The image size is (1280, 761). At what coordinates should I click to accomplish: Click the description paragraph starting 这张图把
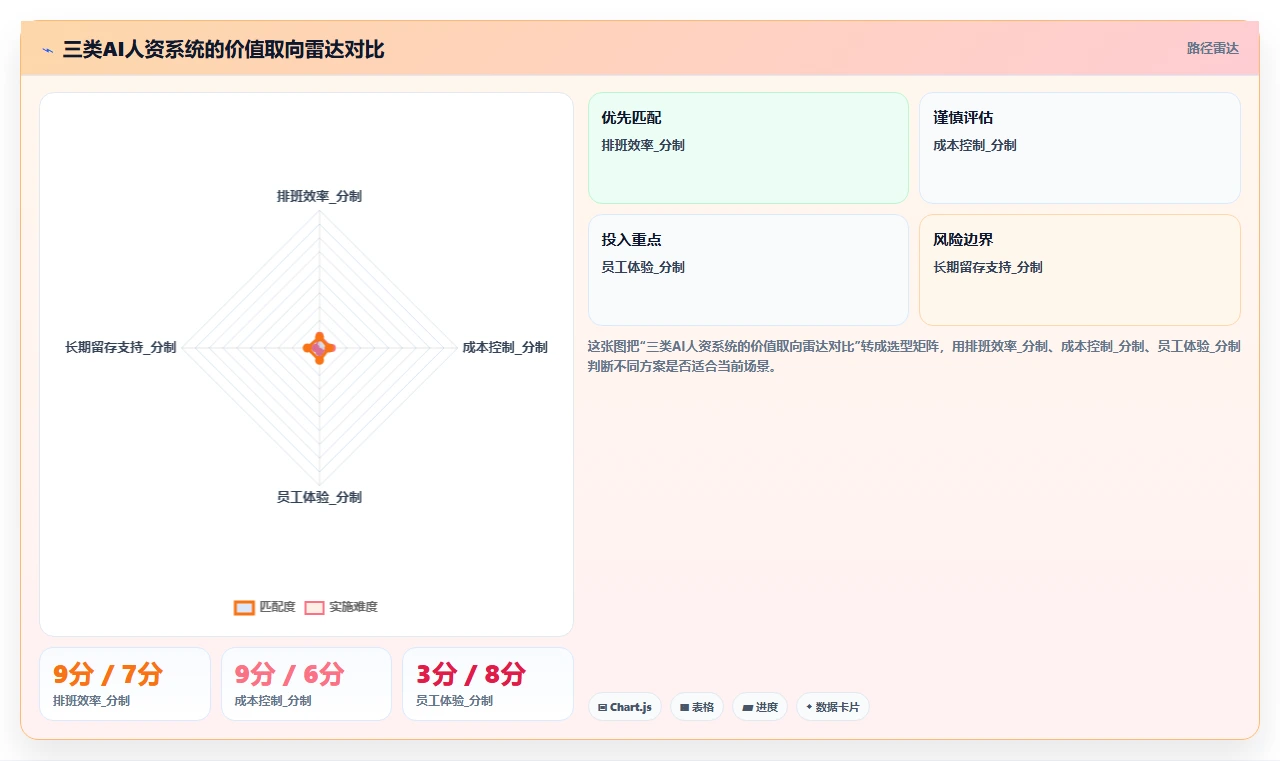914,356
